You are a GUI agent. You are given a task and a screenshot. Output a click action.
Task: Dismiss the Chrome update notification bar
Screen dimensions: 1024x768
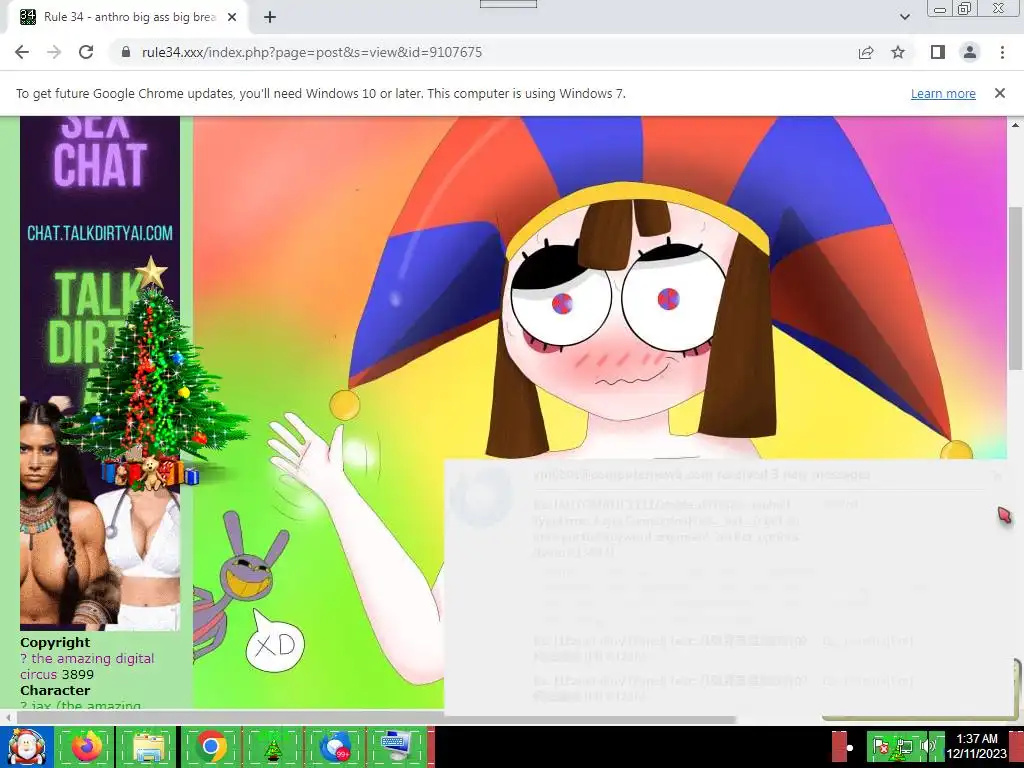(x=1000, y=93)
